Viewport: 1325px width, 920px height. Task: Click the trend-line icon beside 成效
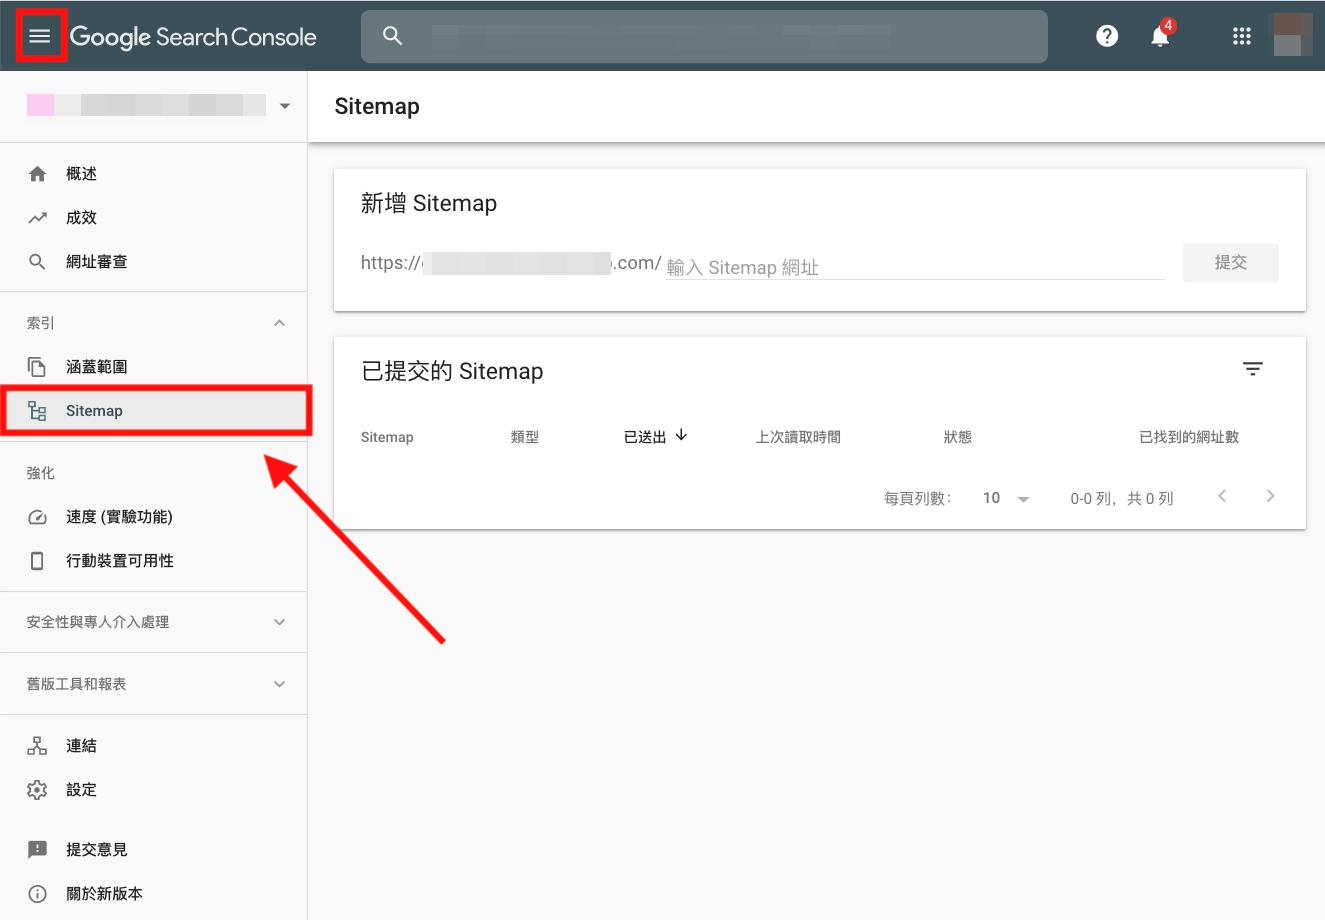pyautogui.click(x=37, y=218)
